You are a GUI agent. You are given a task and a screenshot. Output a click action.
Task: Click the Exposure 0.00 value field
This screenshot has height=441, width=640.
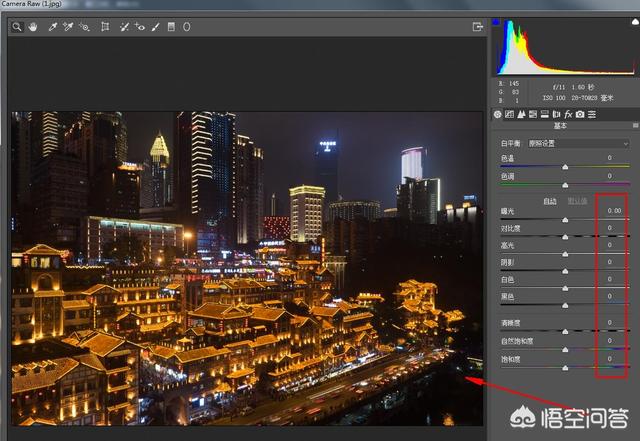click(613, 211)
